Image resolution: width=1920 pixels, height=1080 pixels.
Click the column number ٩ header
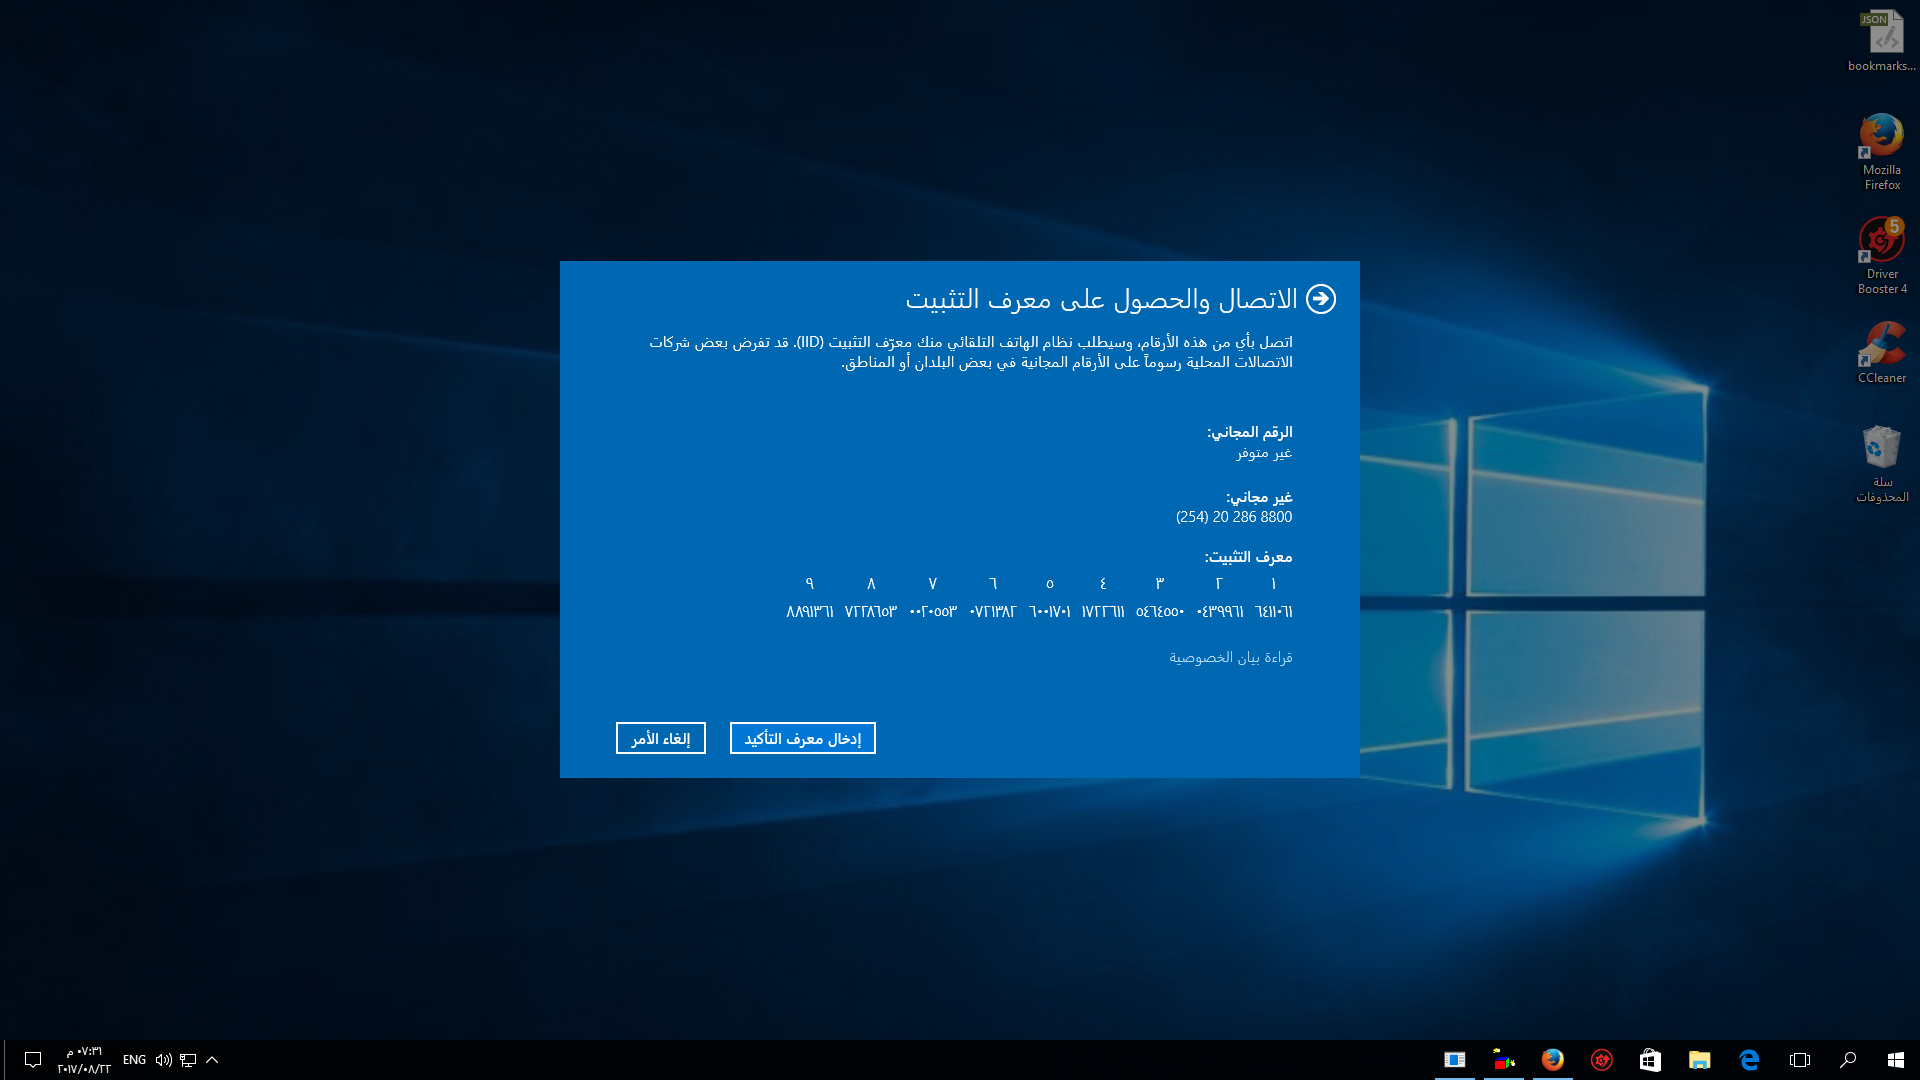(810, 584)
